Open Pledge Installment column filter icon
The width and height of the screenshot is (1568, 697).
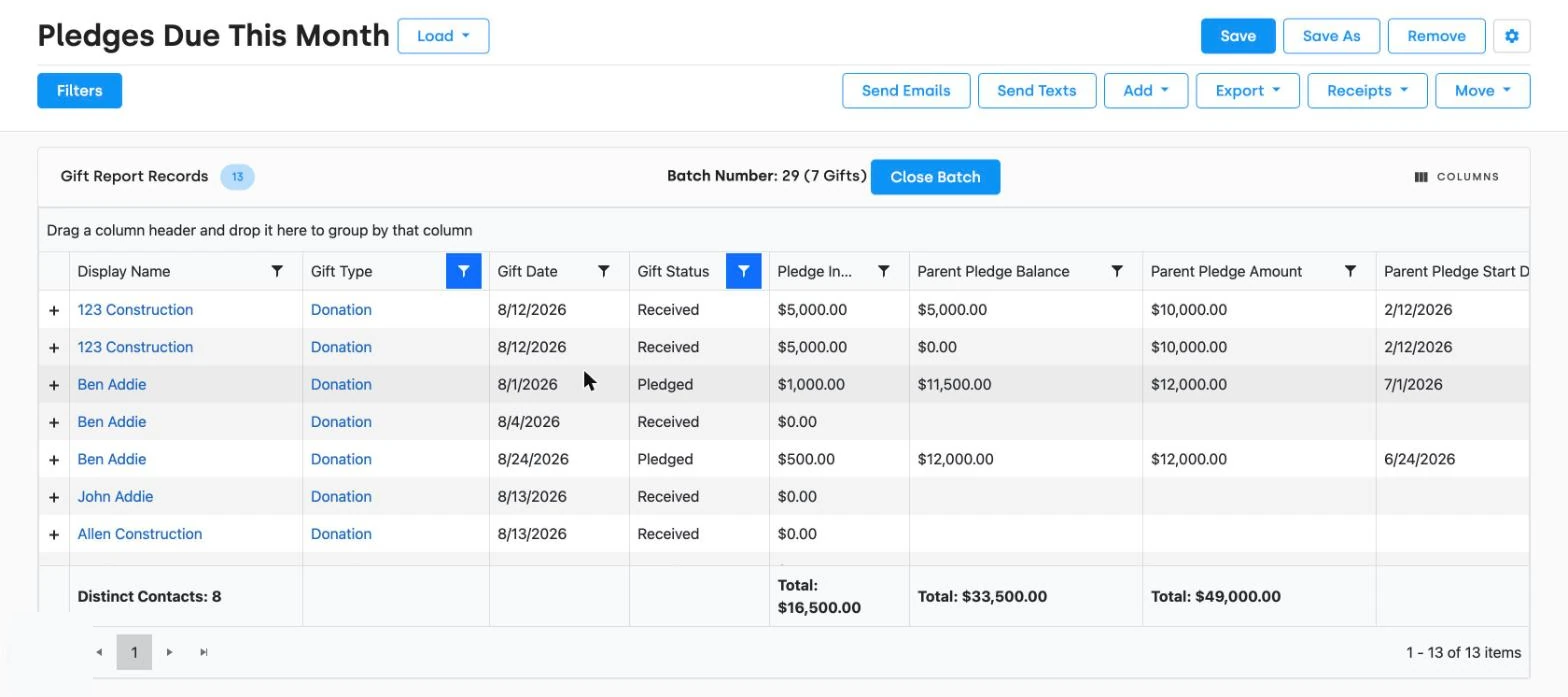point(884,271)
